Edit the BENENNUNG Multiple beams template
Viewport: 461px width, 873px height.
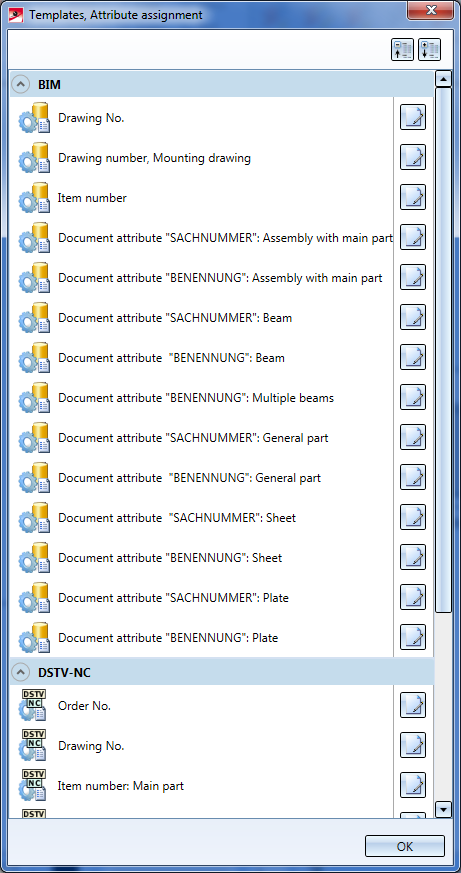(x=413, y=397)
